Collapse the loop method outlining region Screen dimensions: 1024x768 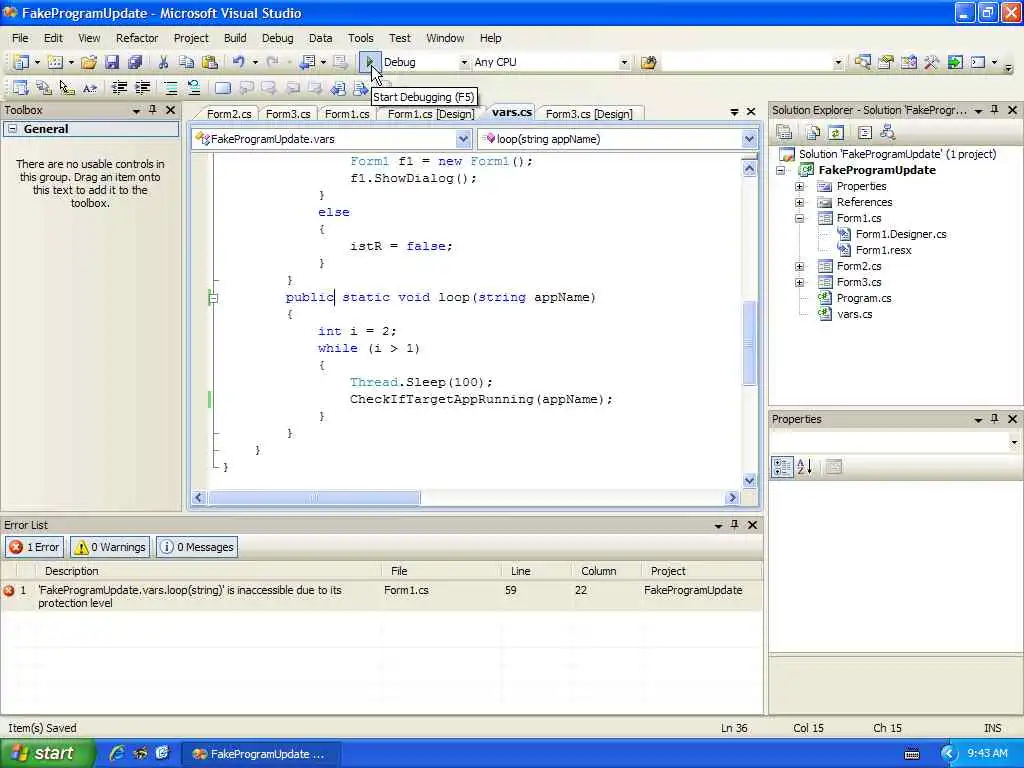(213, 298)
